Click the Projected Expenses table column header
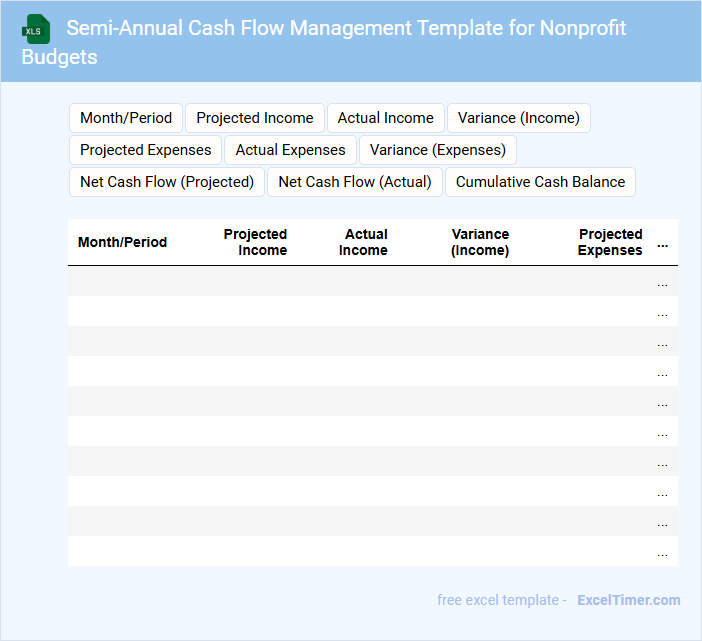This screenshot has height=641, width=702. [610, 242]
